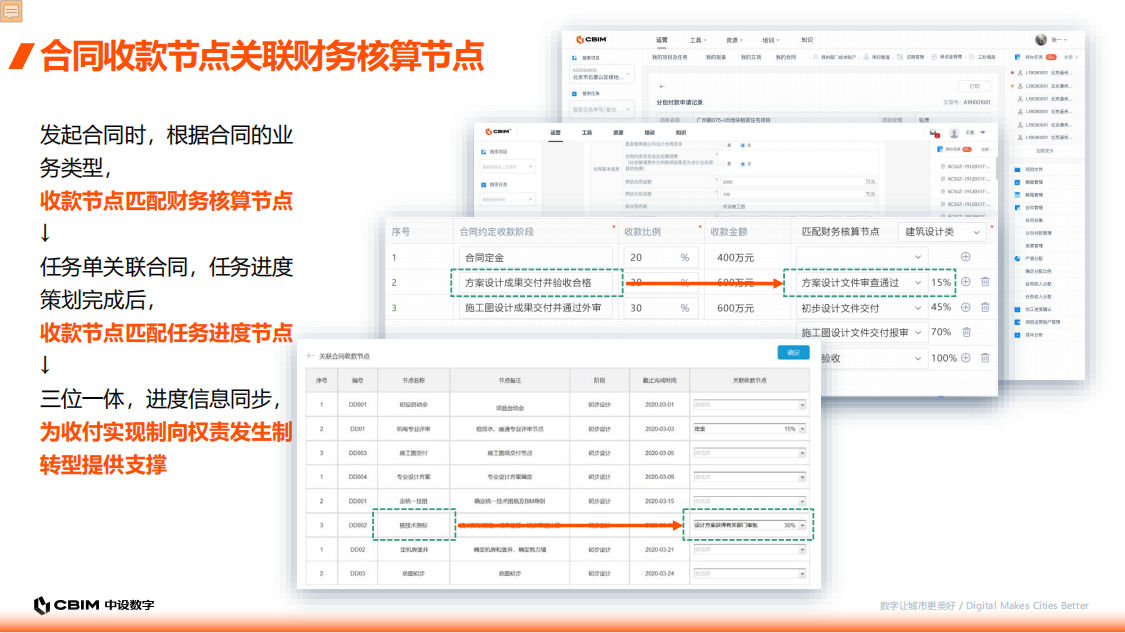Click 全部 beside 待办任务 in the back window
The width and height of the screenshot is (1125, 633).
click(1069, 57)
